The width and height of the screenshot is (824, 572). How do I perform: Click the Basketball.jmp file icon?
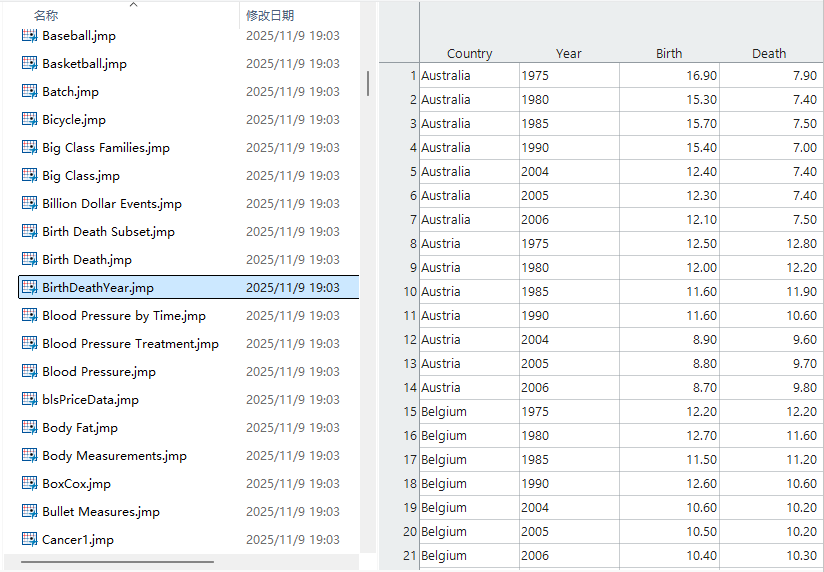coord(29,64)
